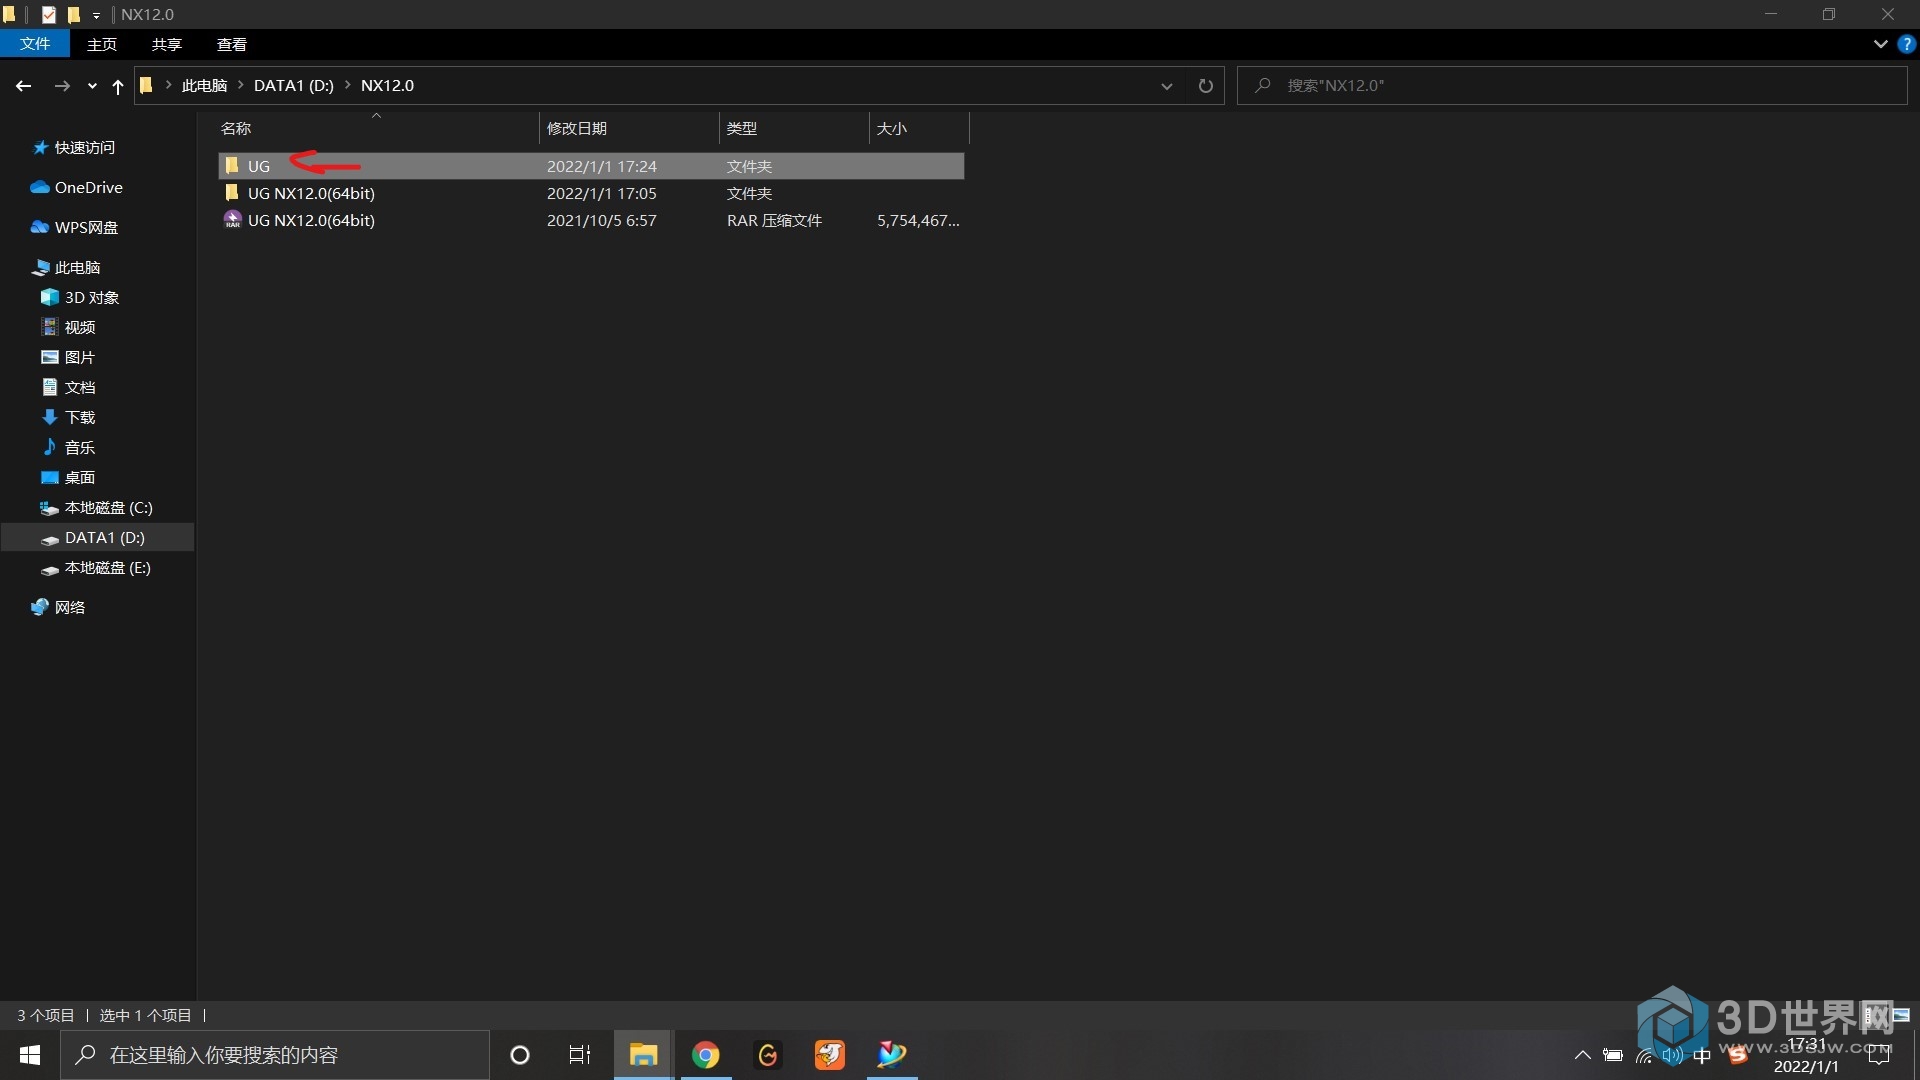Open recent locations dropdown arrow
Image resolution: width=1920 pixels, height=1080 pixels.
tap(92, 86)
